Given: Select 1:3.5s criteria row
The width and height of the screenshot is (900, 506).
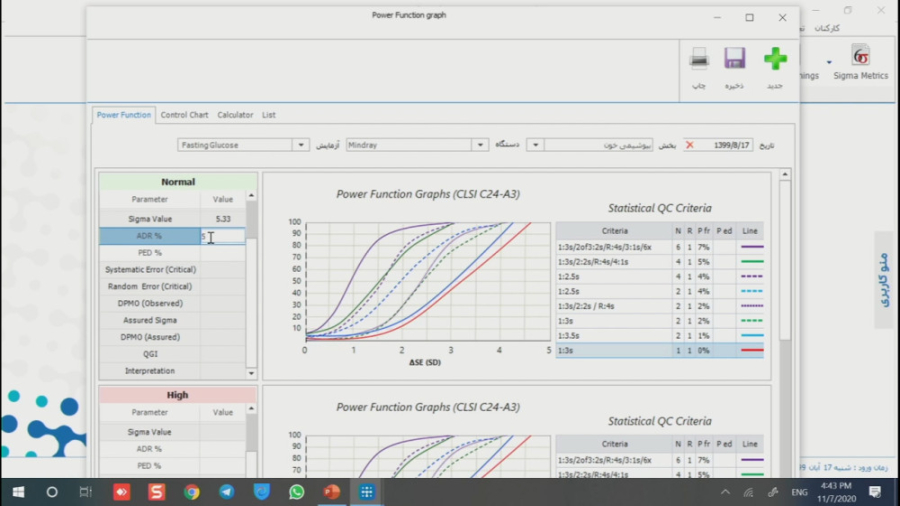Looking at the screenshot, I should 660,336.
